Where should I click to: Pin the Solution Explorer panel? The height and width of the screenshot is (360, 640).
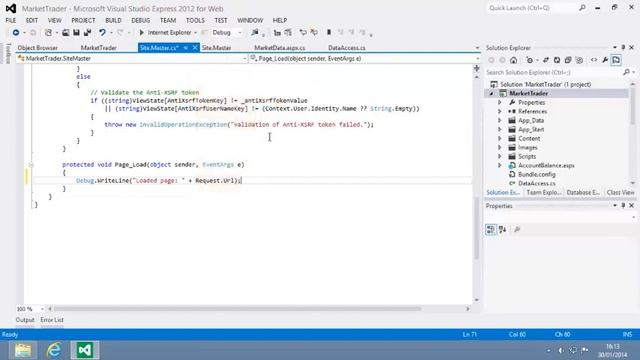tap(623, 47)
